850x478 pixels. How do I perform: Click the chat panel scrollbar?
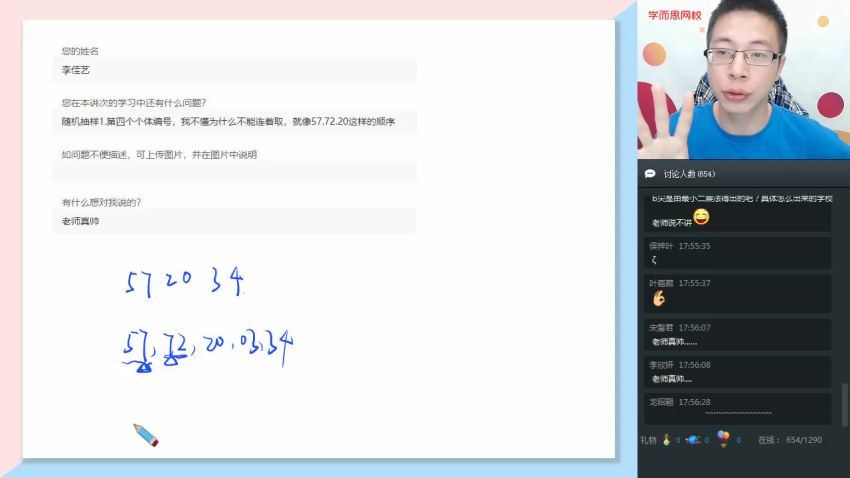click(x=845, y=405)
